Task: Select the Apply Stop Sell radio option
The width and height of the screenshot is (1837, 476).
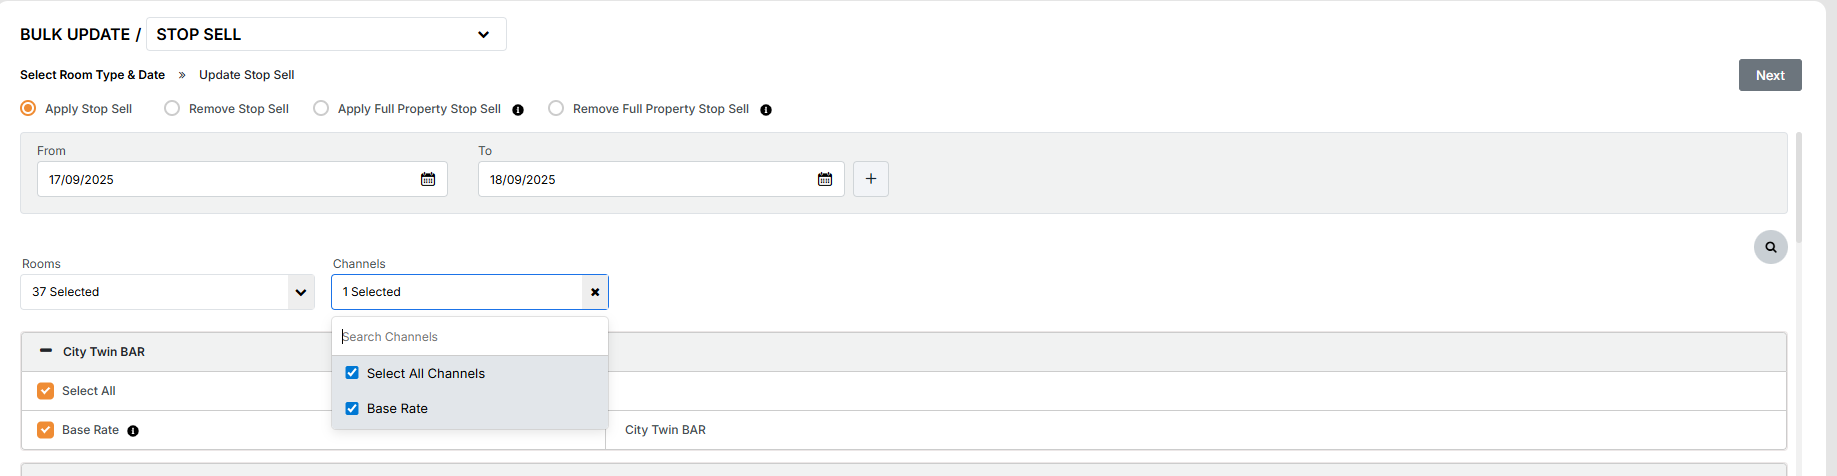Action: [x=29, y=108]
